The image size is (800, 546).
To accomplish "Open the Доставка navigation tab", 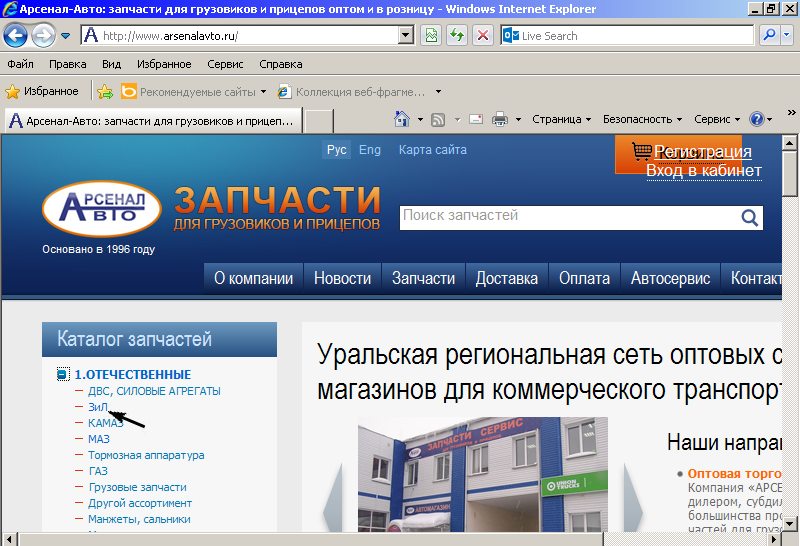I will click(x=507, y=278).
